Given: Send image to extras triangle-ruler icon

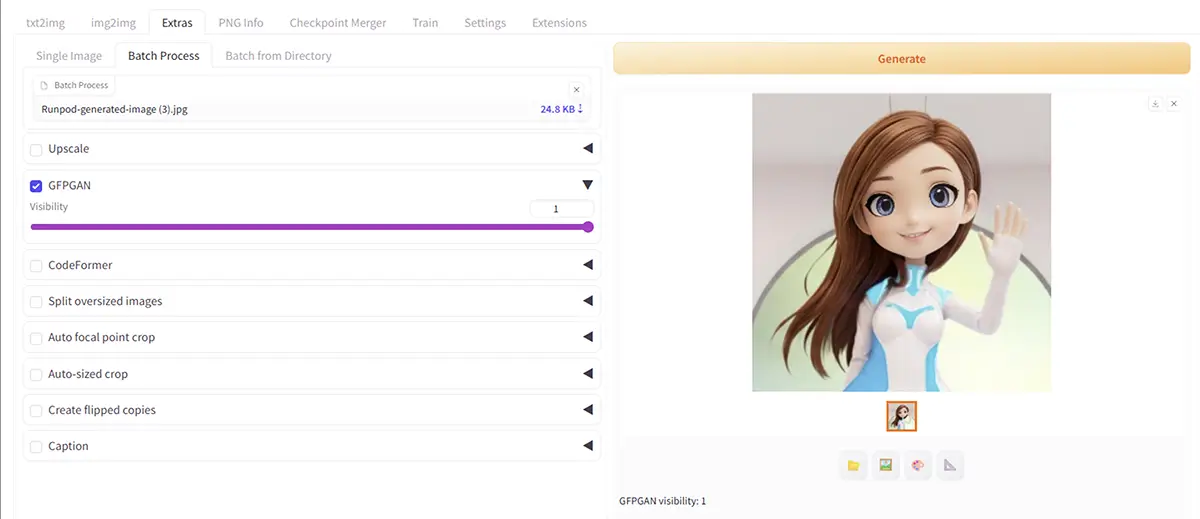Looking at the screenshot, I should pyautogui.click(x=950, y=465).
